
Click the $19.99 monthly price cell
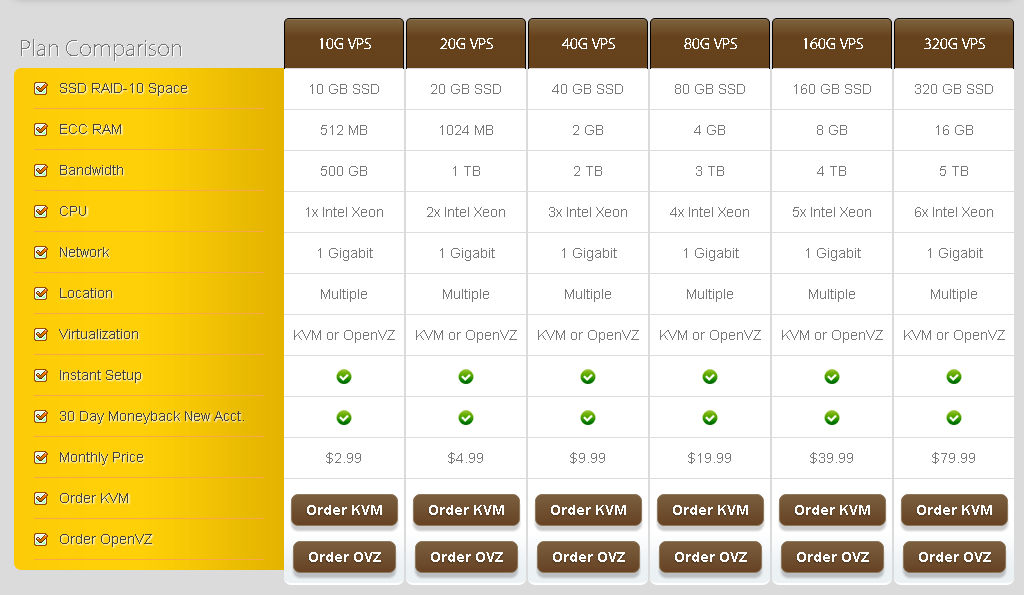[x=710, y=458]
